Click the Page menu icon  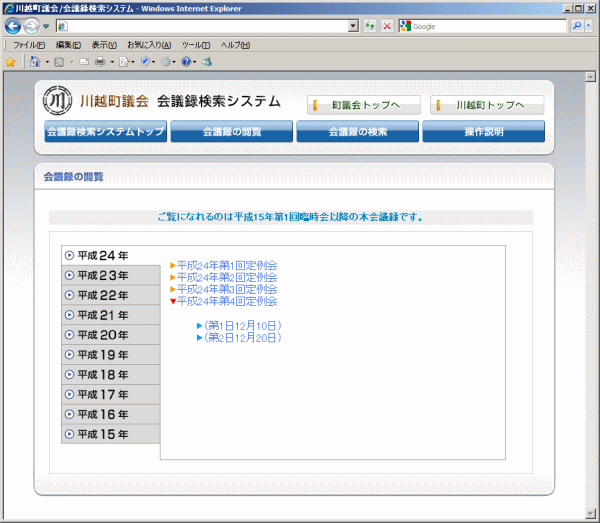tap(124, 62)
